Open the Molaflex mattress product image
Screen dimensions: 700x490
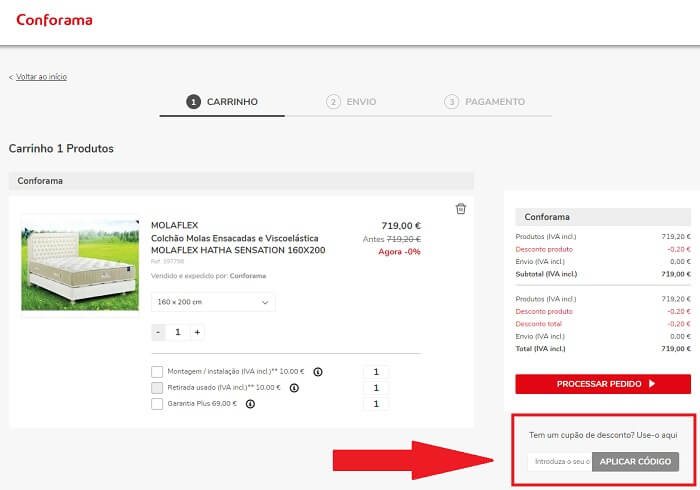[x=80, y=266]
